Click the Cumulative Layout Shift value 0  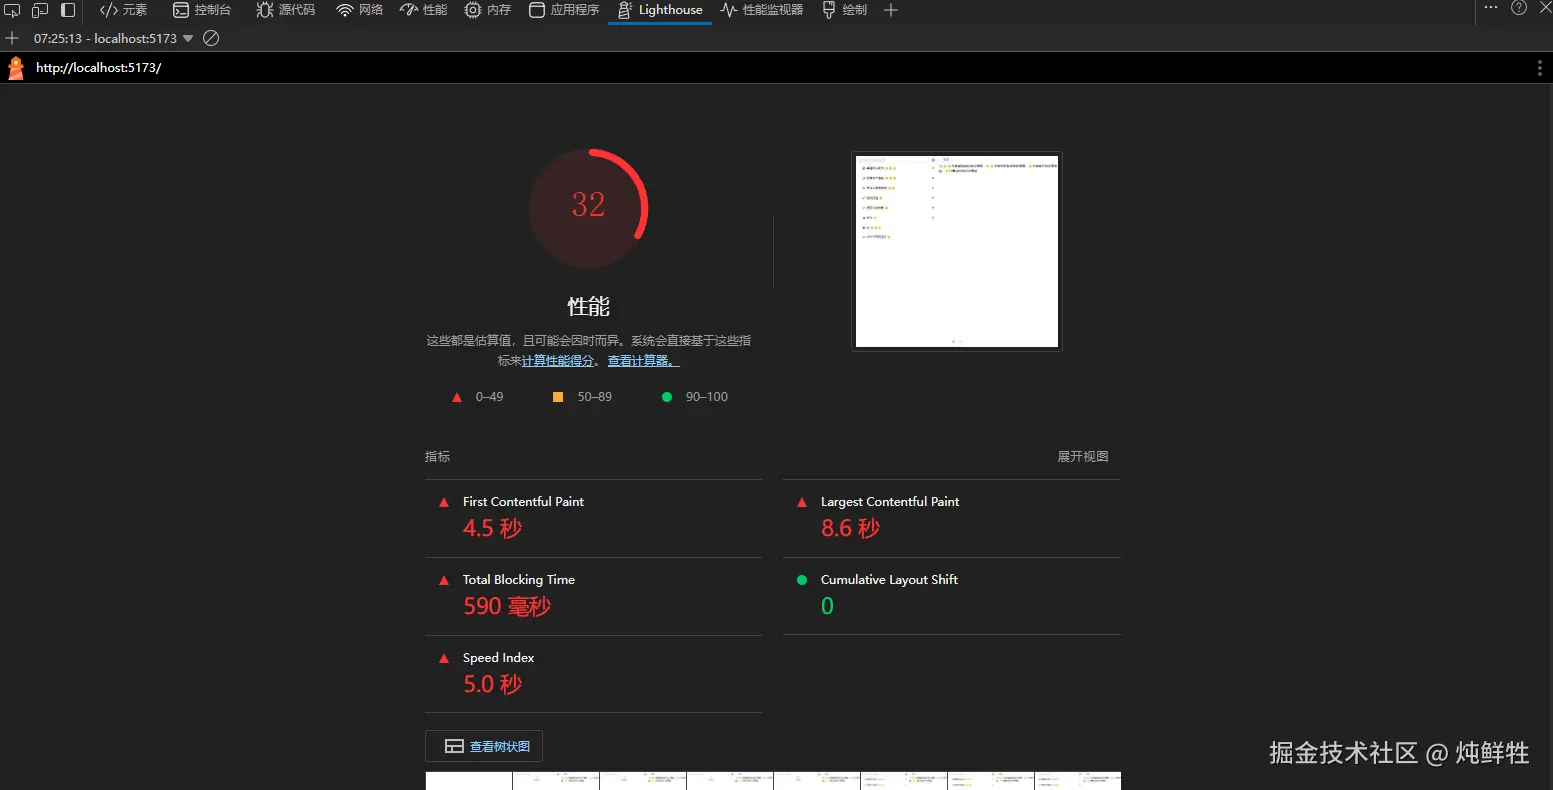pos(827,606)
